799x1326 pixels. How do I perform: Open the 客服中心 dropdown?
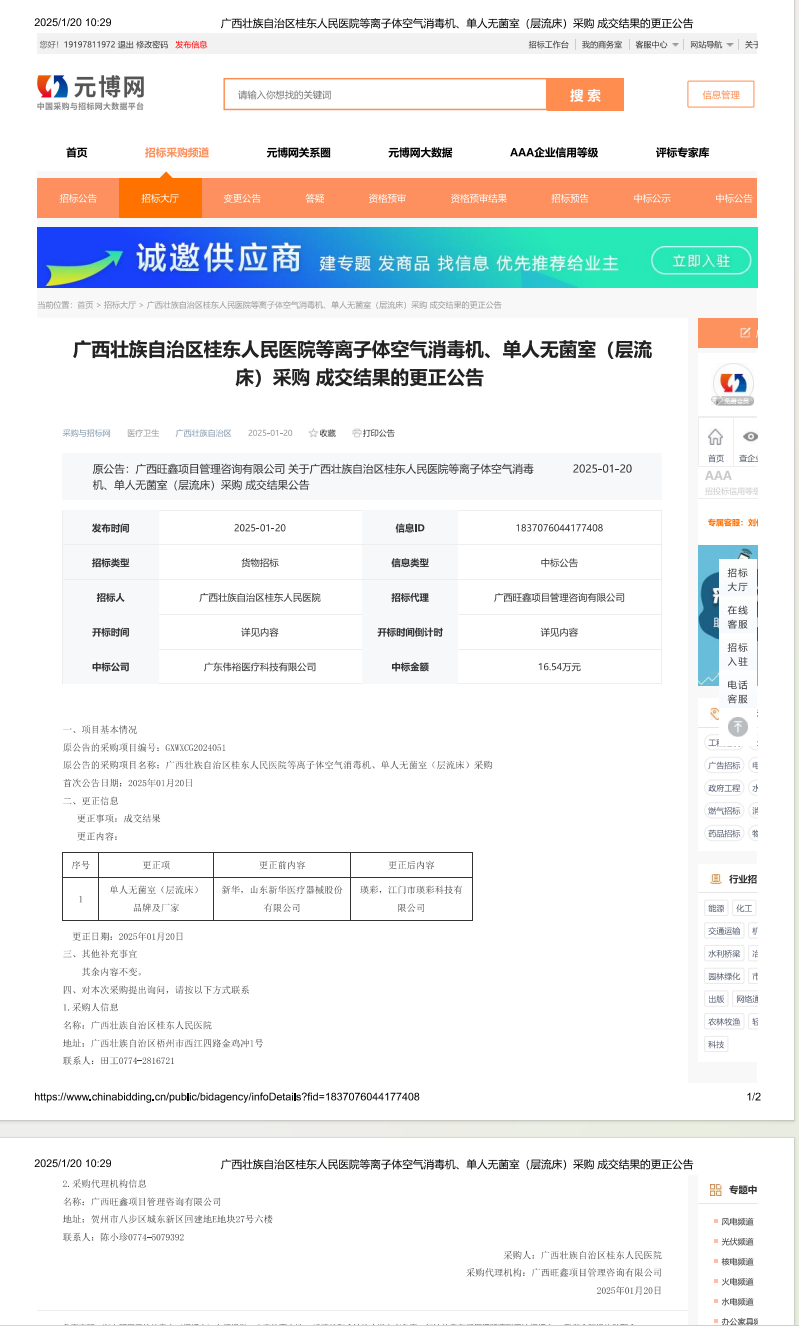click(x=657, y=44)
